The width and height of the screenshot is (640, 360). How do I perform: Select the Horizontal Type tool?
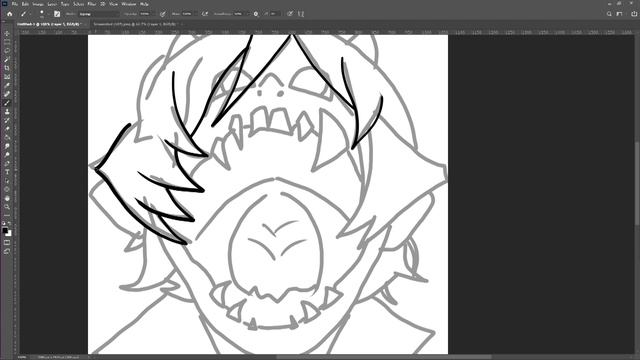(7, 172)
